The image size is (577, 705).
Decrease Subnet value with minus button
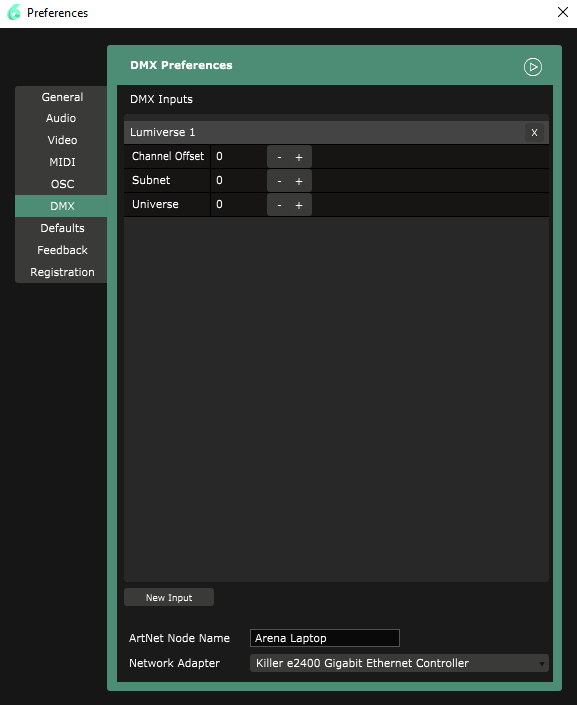(279, 181)
